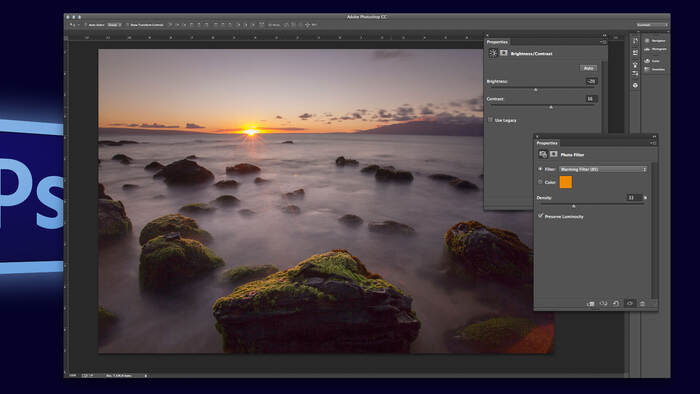Select the Filter radio button
The image size is (700, 394).
point(540,169)
